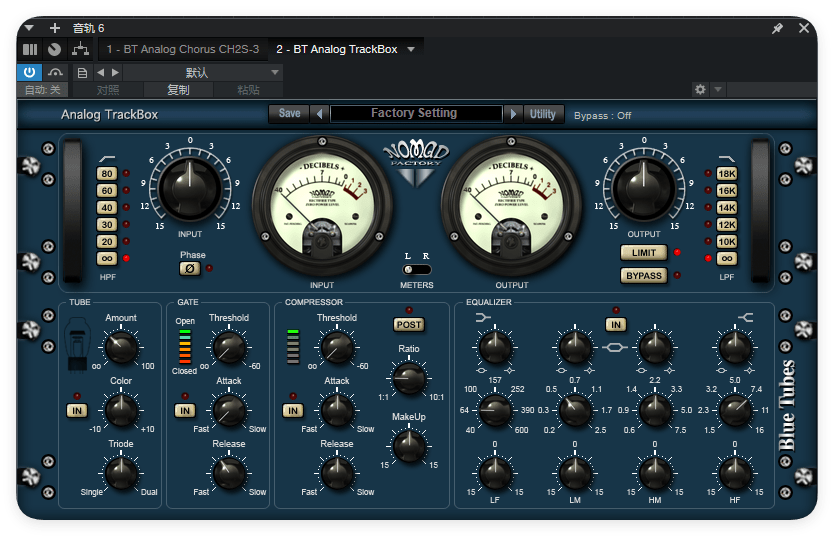The height and width of the screenshot is (536, 834).
Task: Click the TUBE Amount knob
Action: pyautogui.click(x=121, y=347)
